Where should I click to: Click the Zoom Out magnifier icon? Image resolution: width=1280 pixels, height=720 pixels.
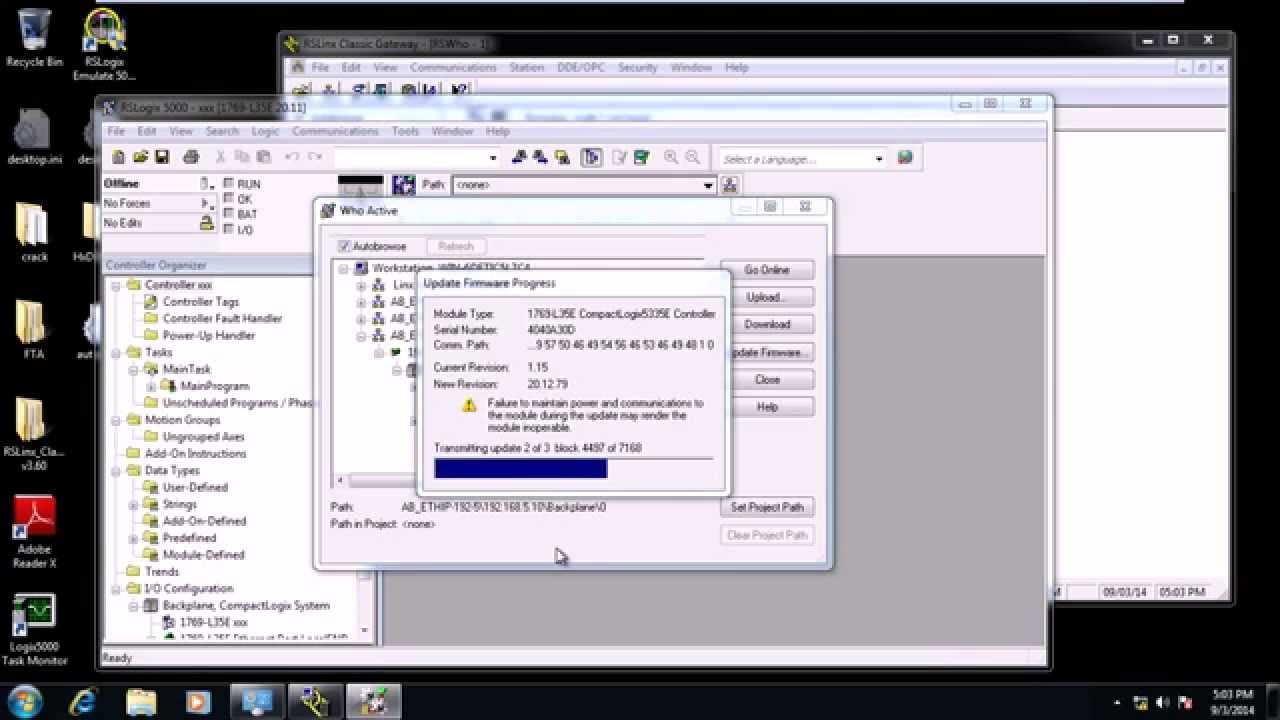[x=693, y=157]
